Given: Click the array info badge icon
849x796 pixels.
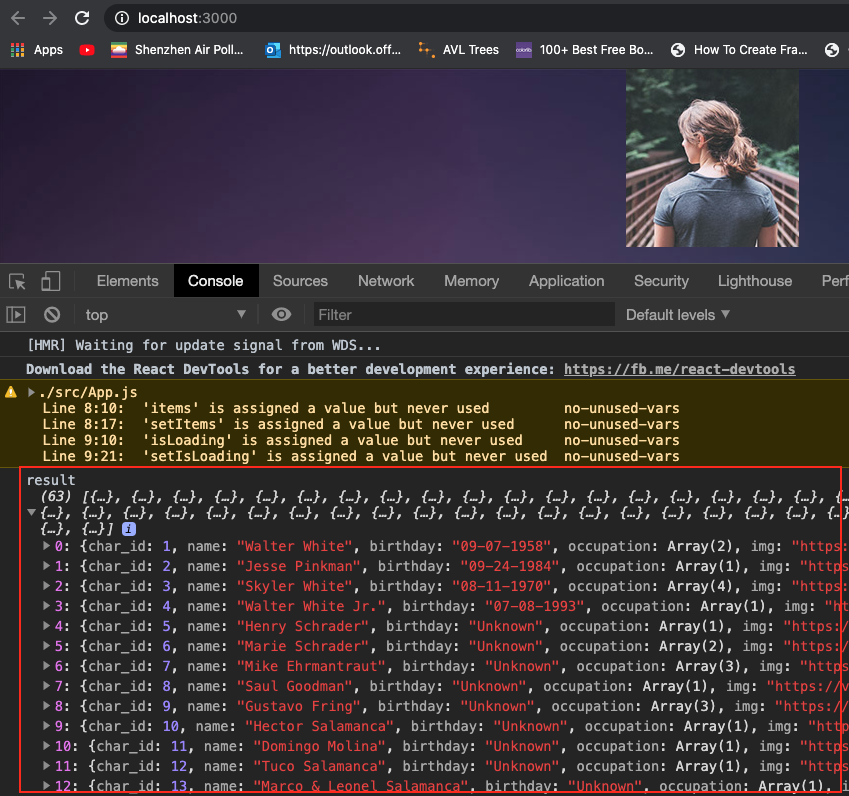Looking at the screenshot, I should [x=129, y=529].
